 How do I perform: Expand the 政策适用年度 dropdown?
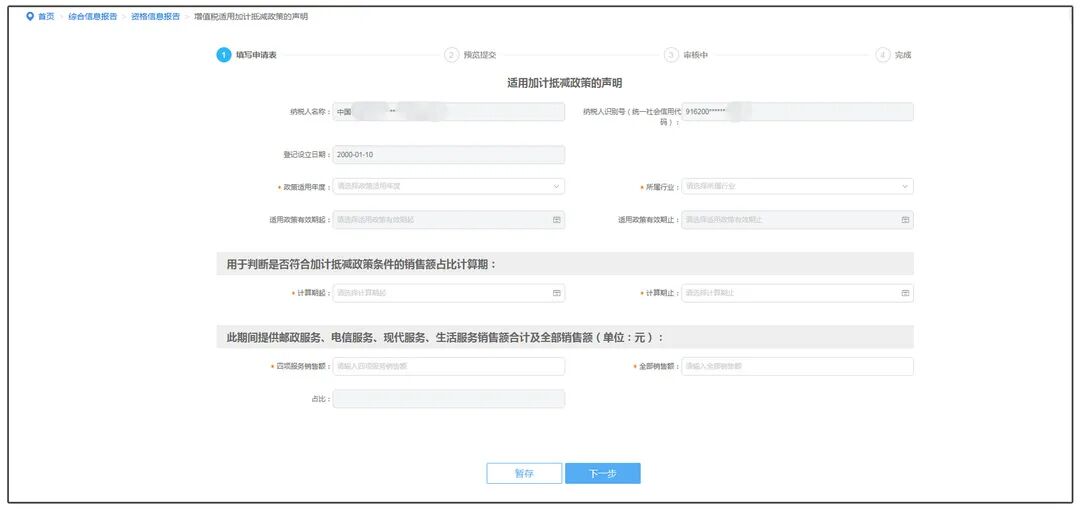point(448,186)
